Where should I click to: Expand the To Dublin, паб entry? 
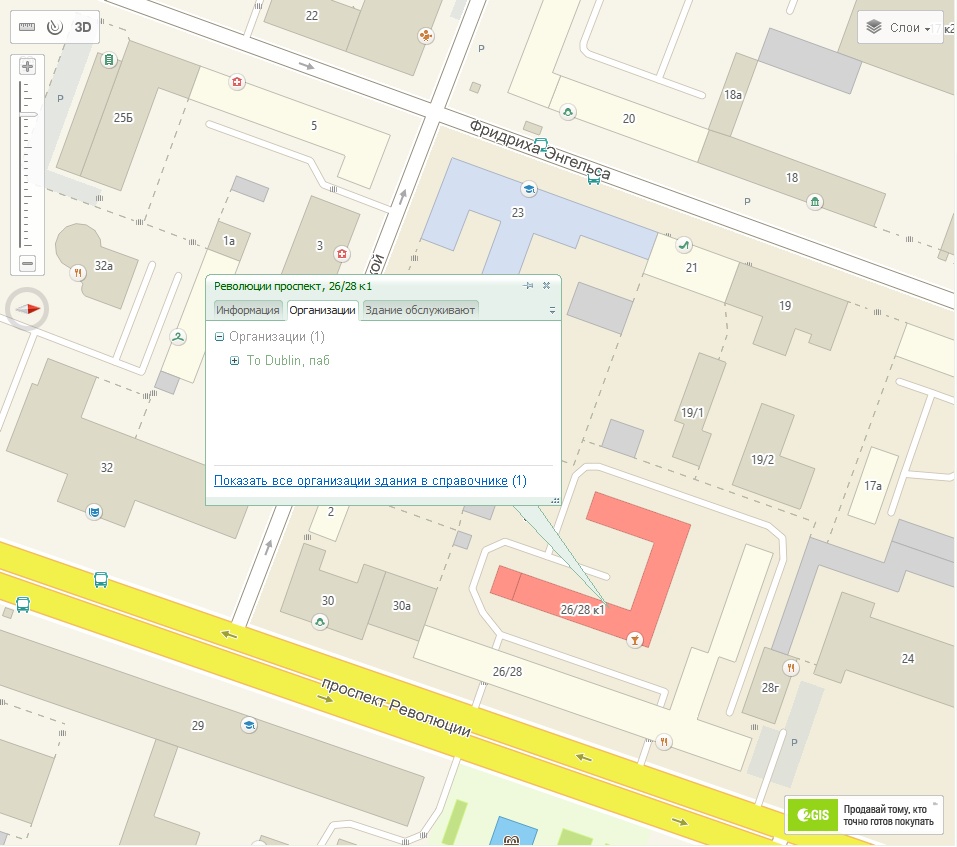point(234,361)
